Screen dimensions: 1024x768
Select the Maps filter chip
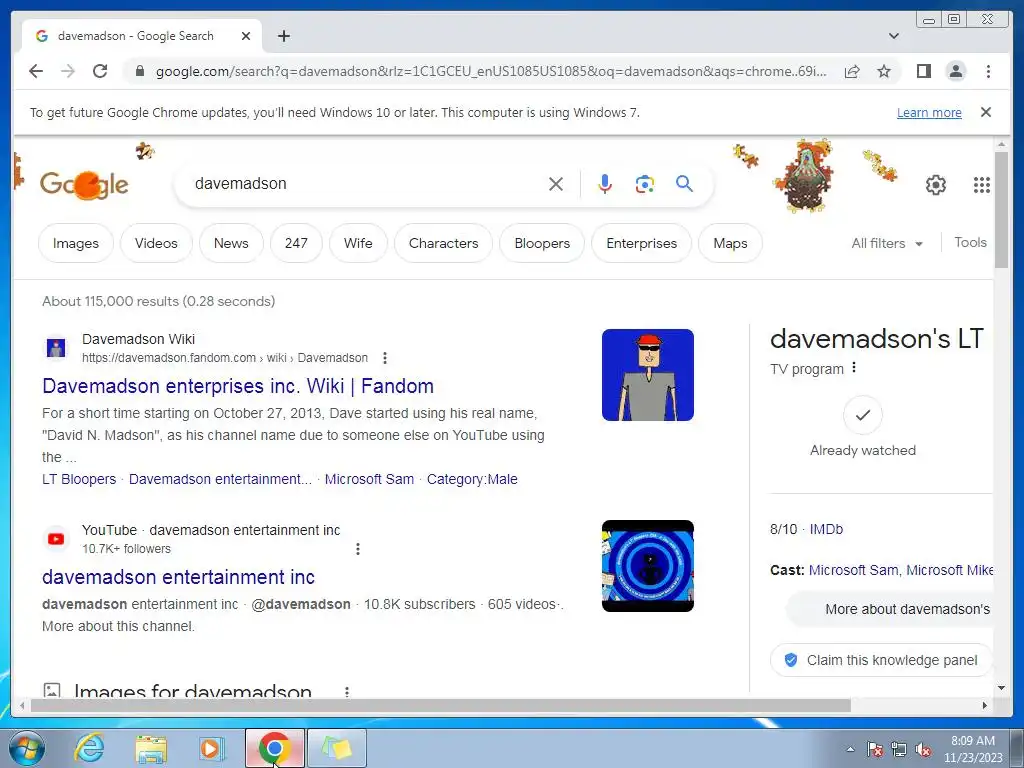pyautogui.click(x=730, y=243)
